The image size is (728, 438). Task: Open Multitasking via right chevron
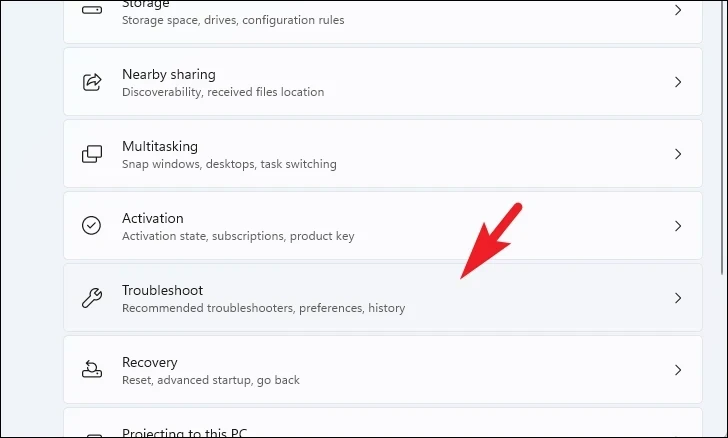point(678,154)
